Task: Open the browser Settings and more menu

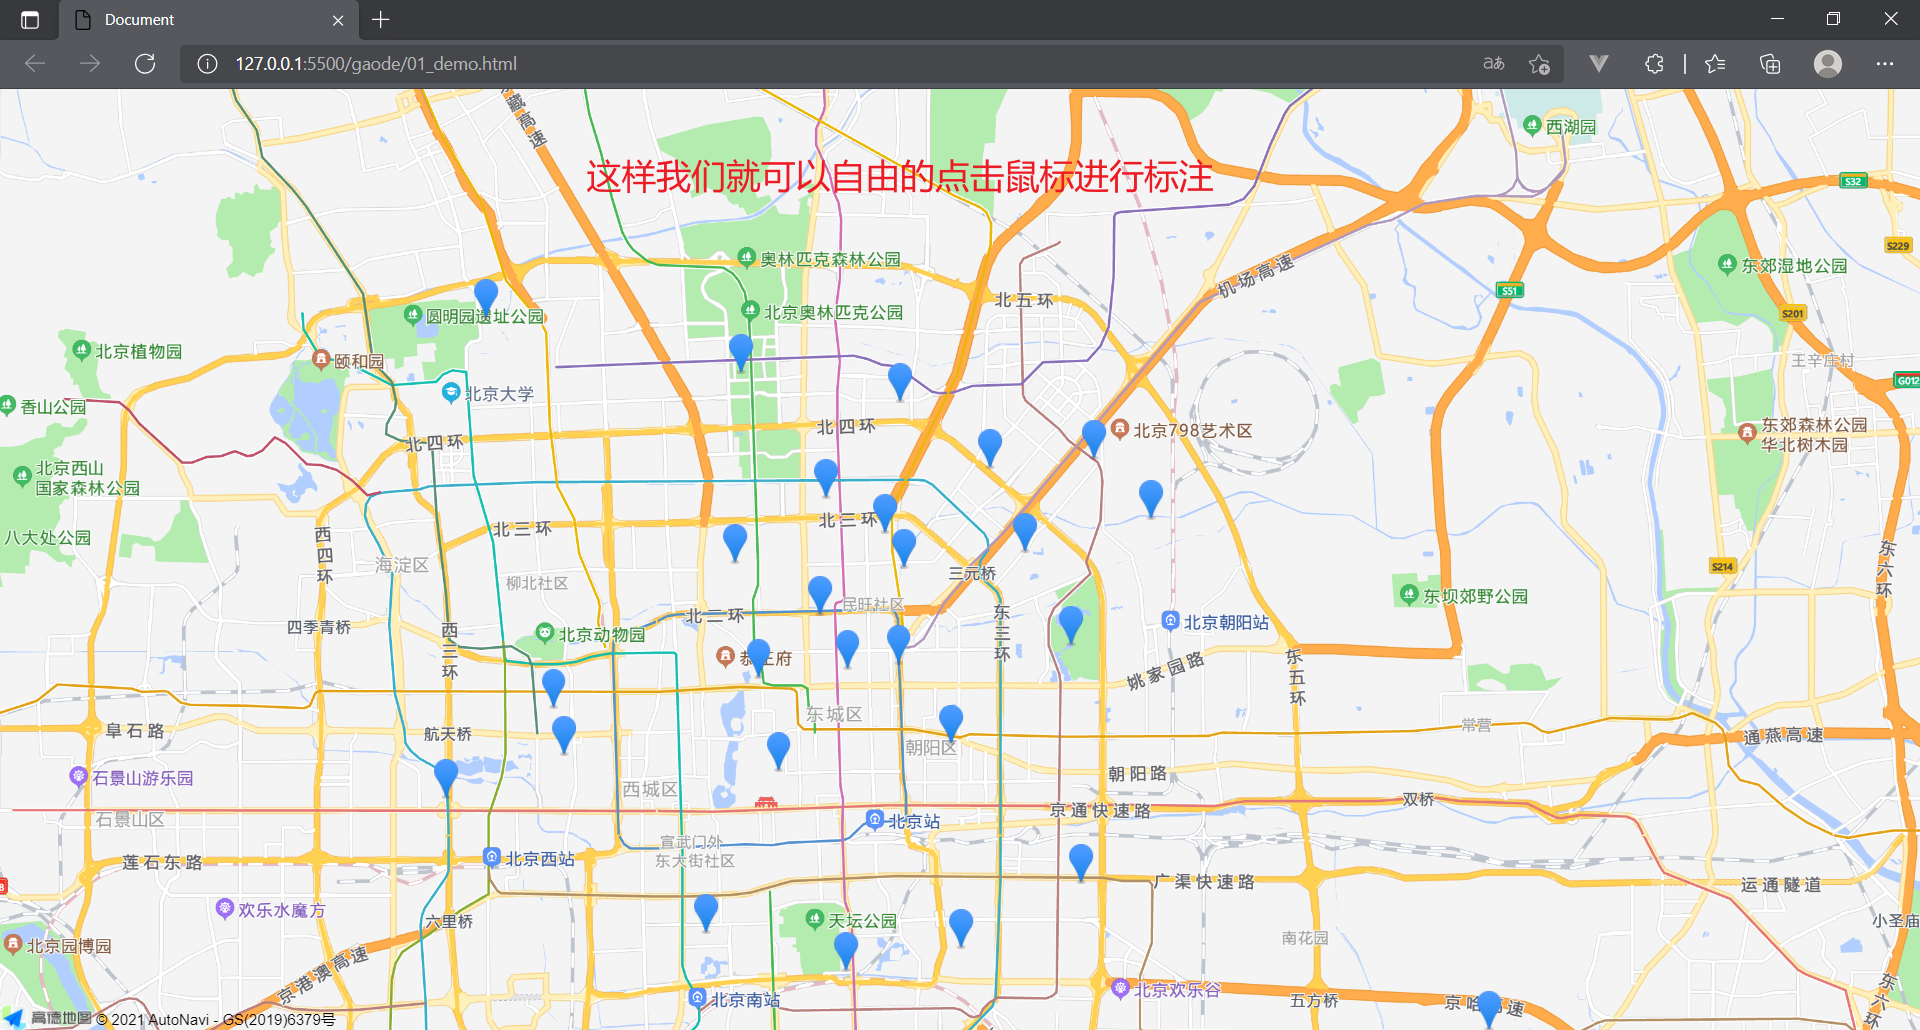Action: [x=1885, y=64]
